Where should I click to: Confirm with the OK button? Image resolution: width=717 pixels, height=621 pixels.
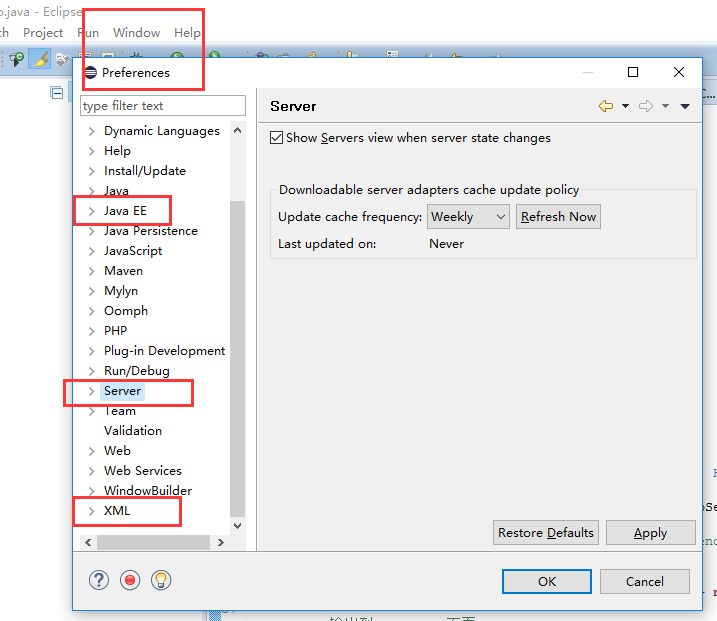[x=547, y=581]
